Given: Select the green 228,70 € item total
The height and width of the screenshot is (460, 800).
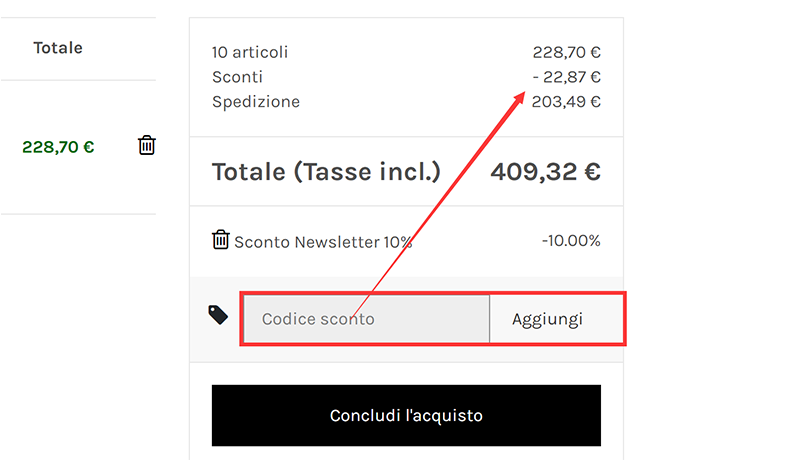Looking at the screenshot, I should (58, 147).
